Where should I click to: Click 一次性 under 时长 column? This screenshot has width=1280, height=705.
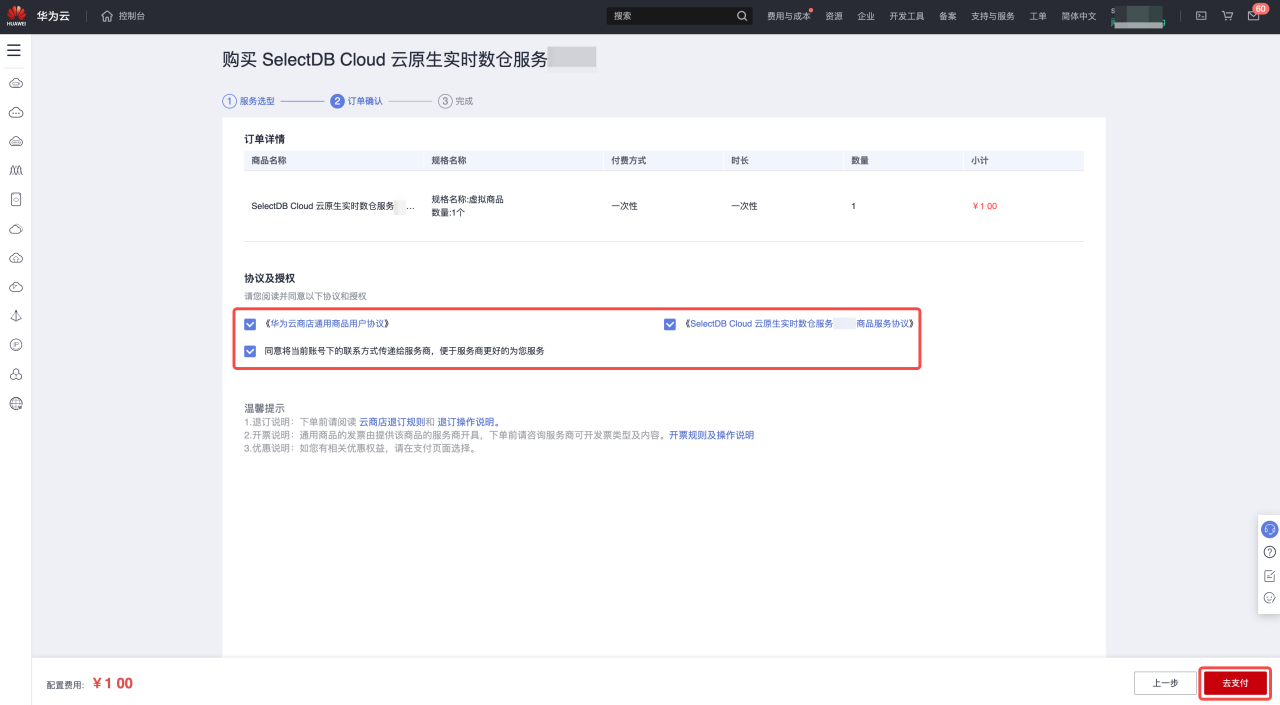point(744,206)
